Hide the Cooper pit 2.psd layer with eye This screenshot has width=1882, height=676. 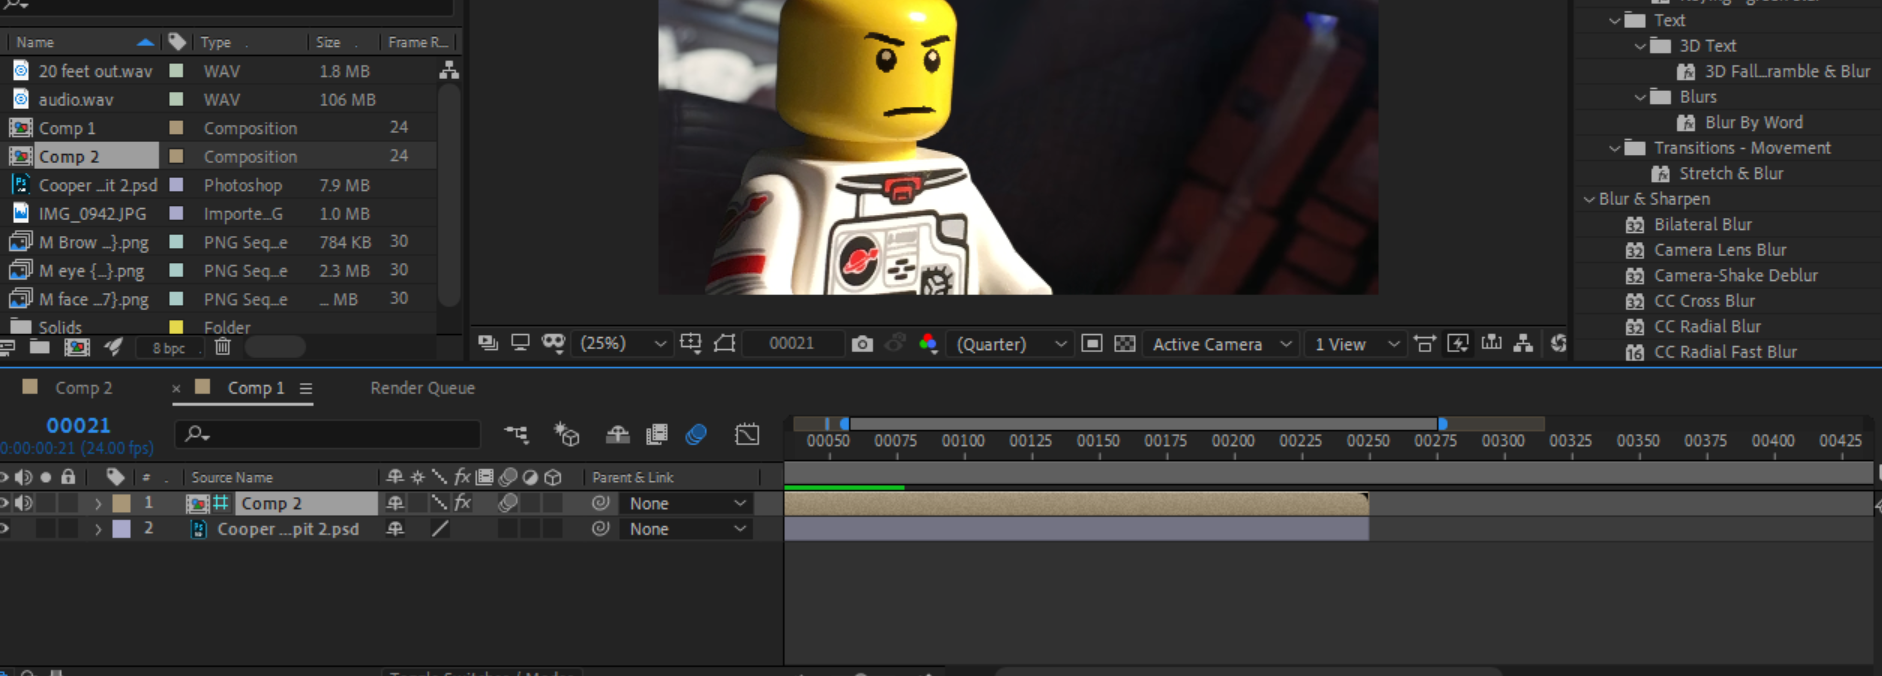pos(4,529)
